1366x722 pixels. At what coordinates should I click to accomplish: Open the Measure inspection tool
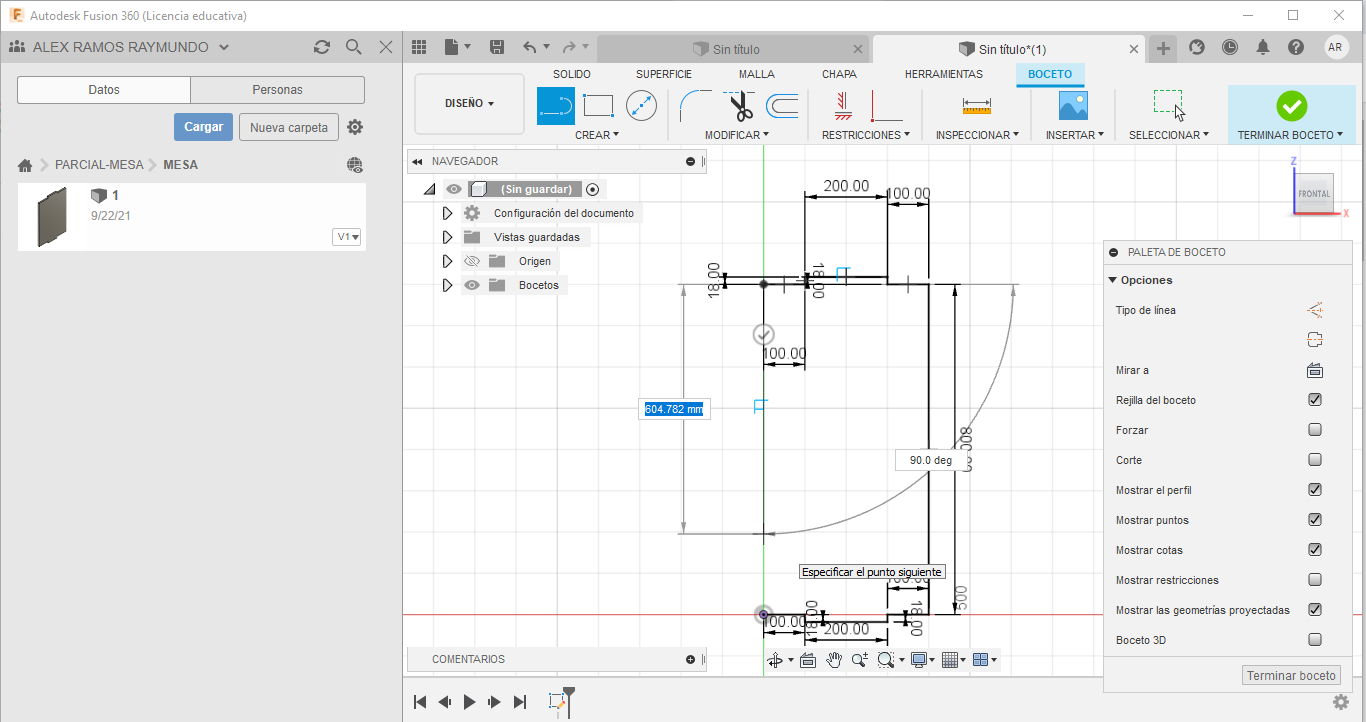click(x=976, y=105)
